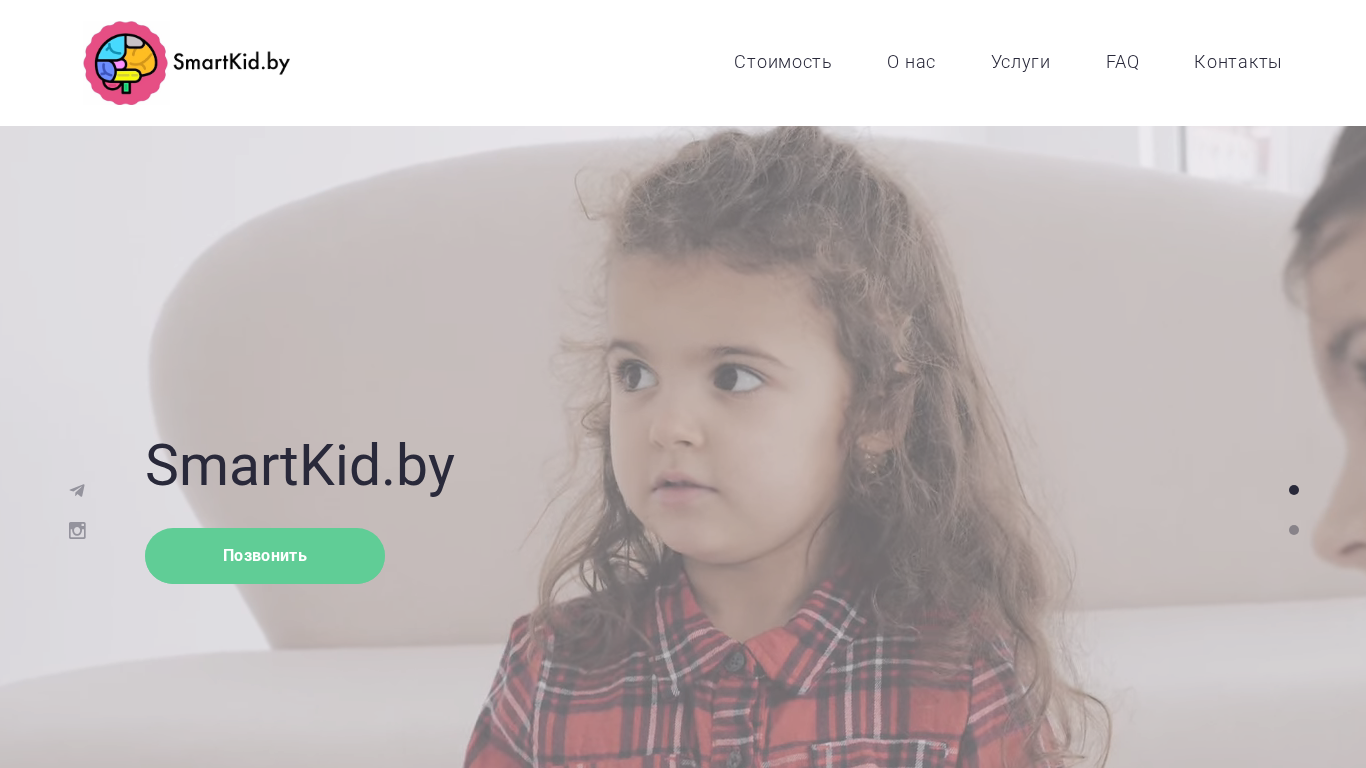
Task: Open the Стоимость menu item
Action: tap(783, 62)
